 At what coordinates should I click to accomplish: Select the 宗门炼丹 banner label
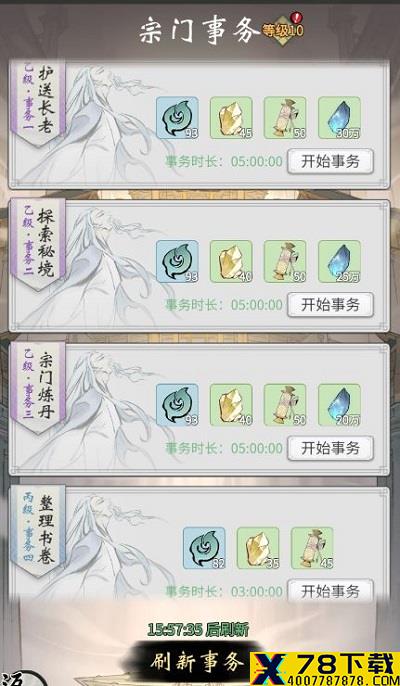38,388
